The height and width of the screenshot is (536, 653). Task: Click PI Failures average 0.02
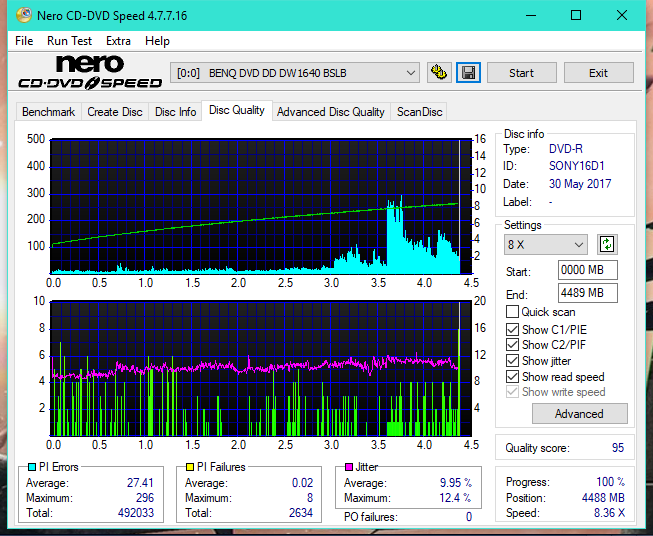302,482
